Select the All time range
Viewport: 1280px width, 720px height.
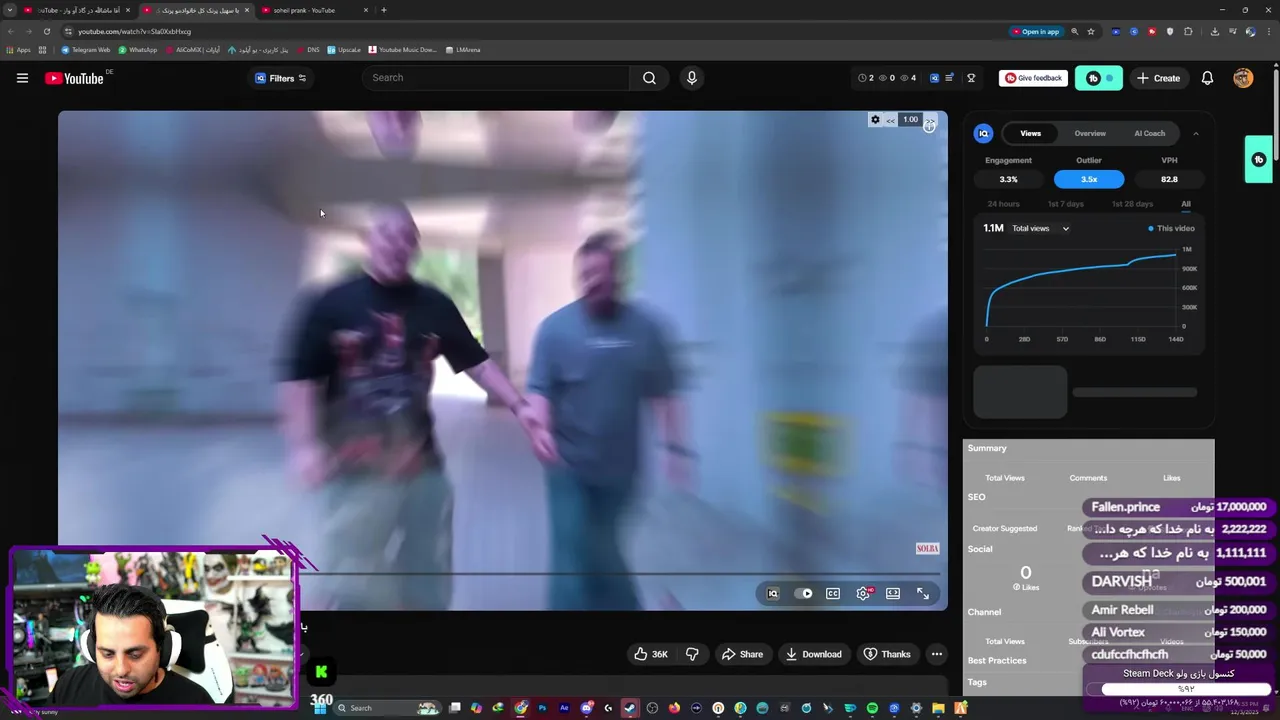click(x=1185, y=204)
